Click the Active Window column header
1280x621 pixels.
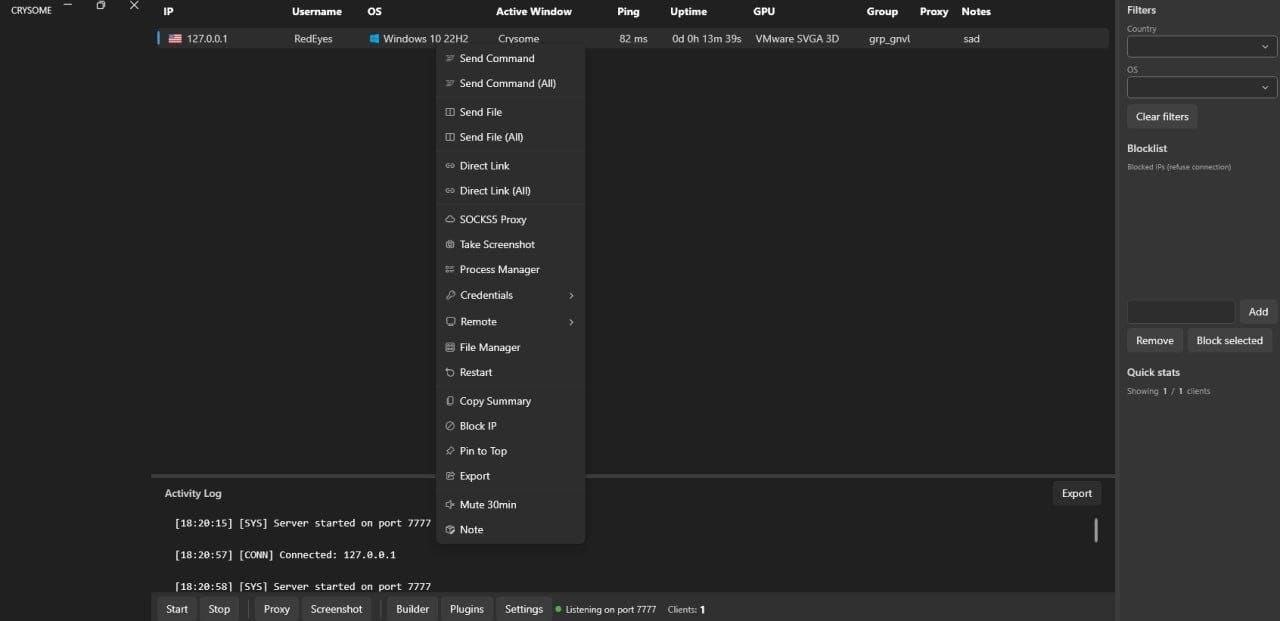point(534,12)
